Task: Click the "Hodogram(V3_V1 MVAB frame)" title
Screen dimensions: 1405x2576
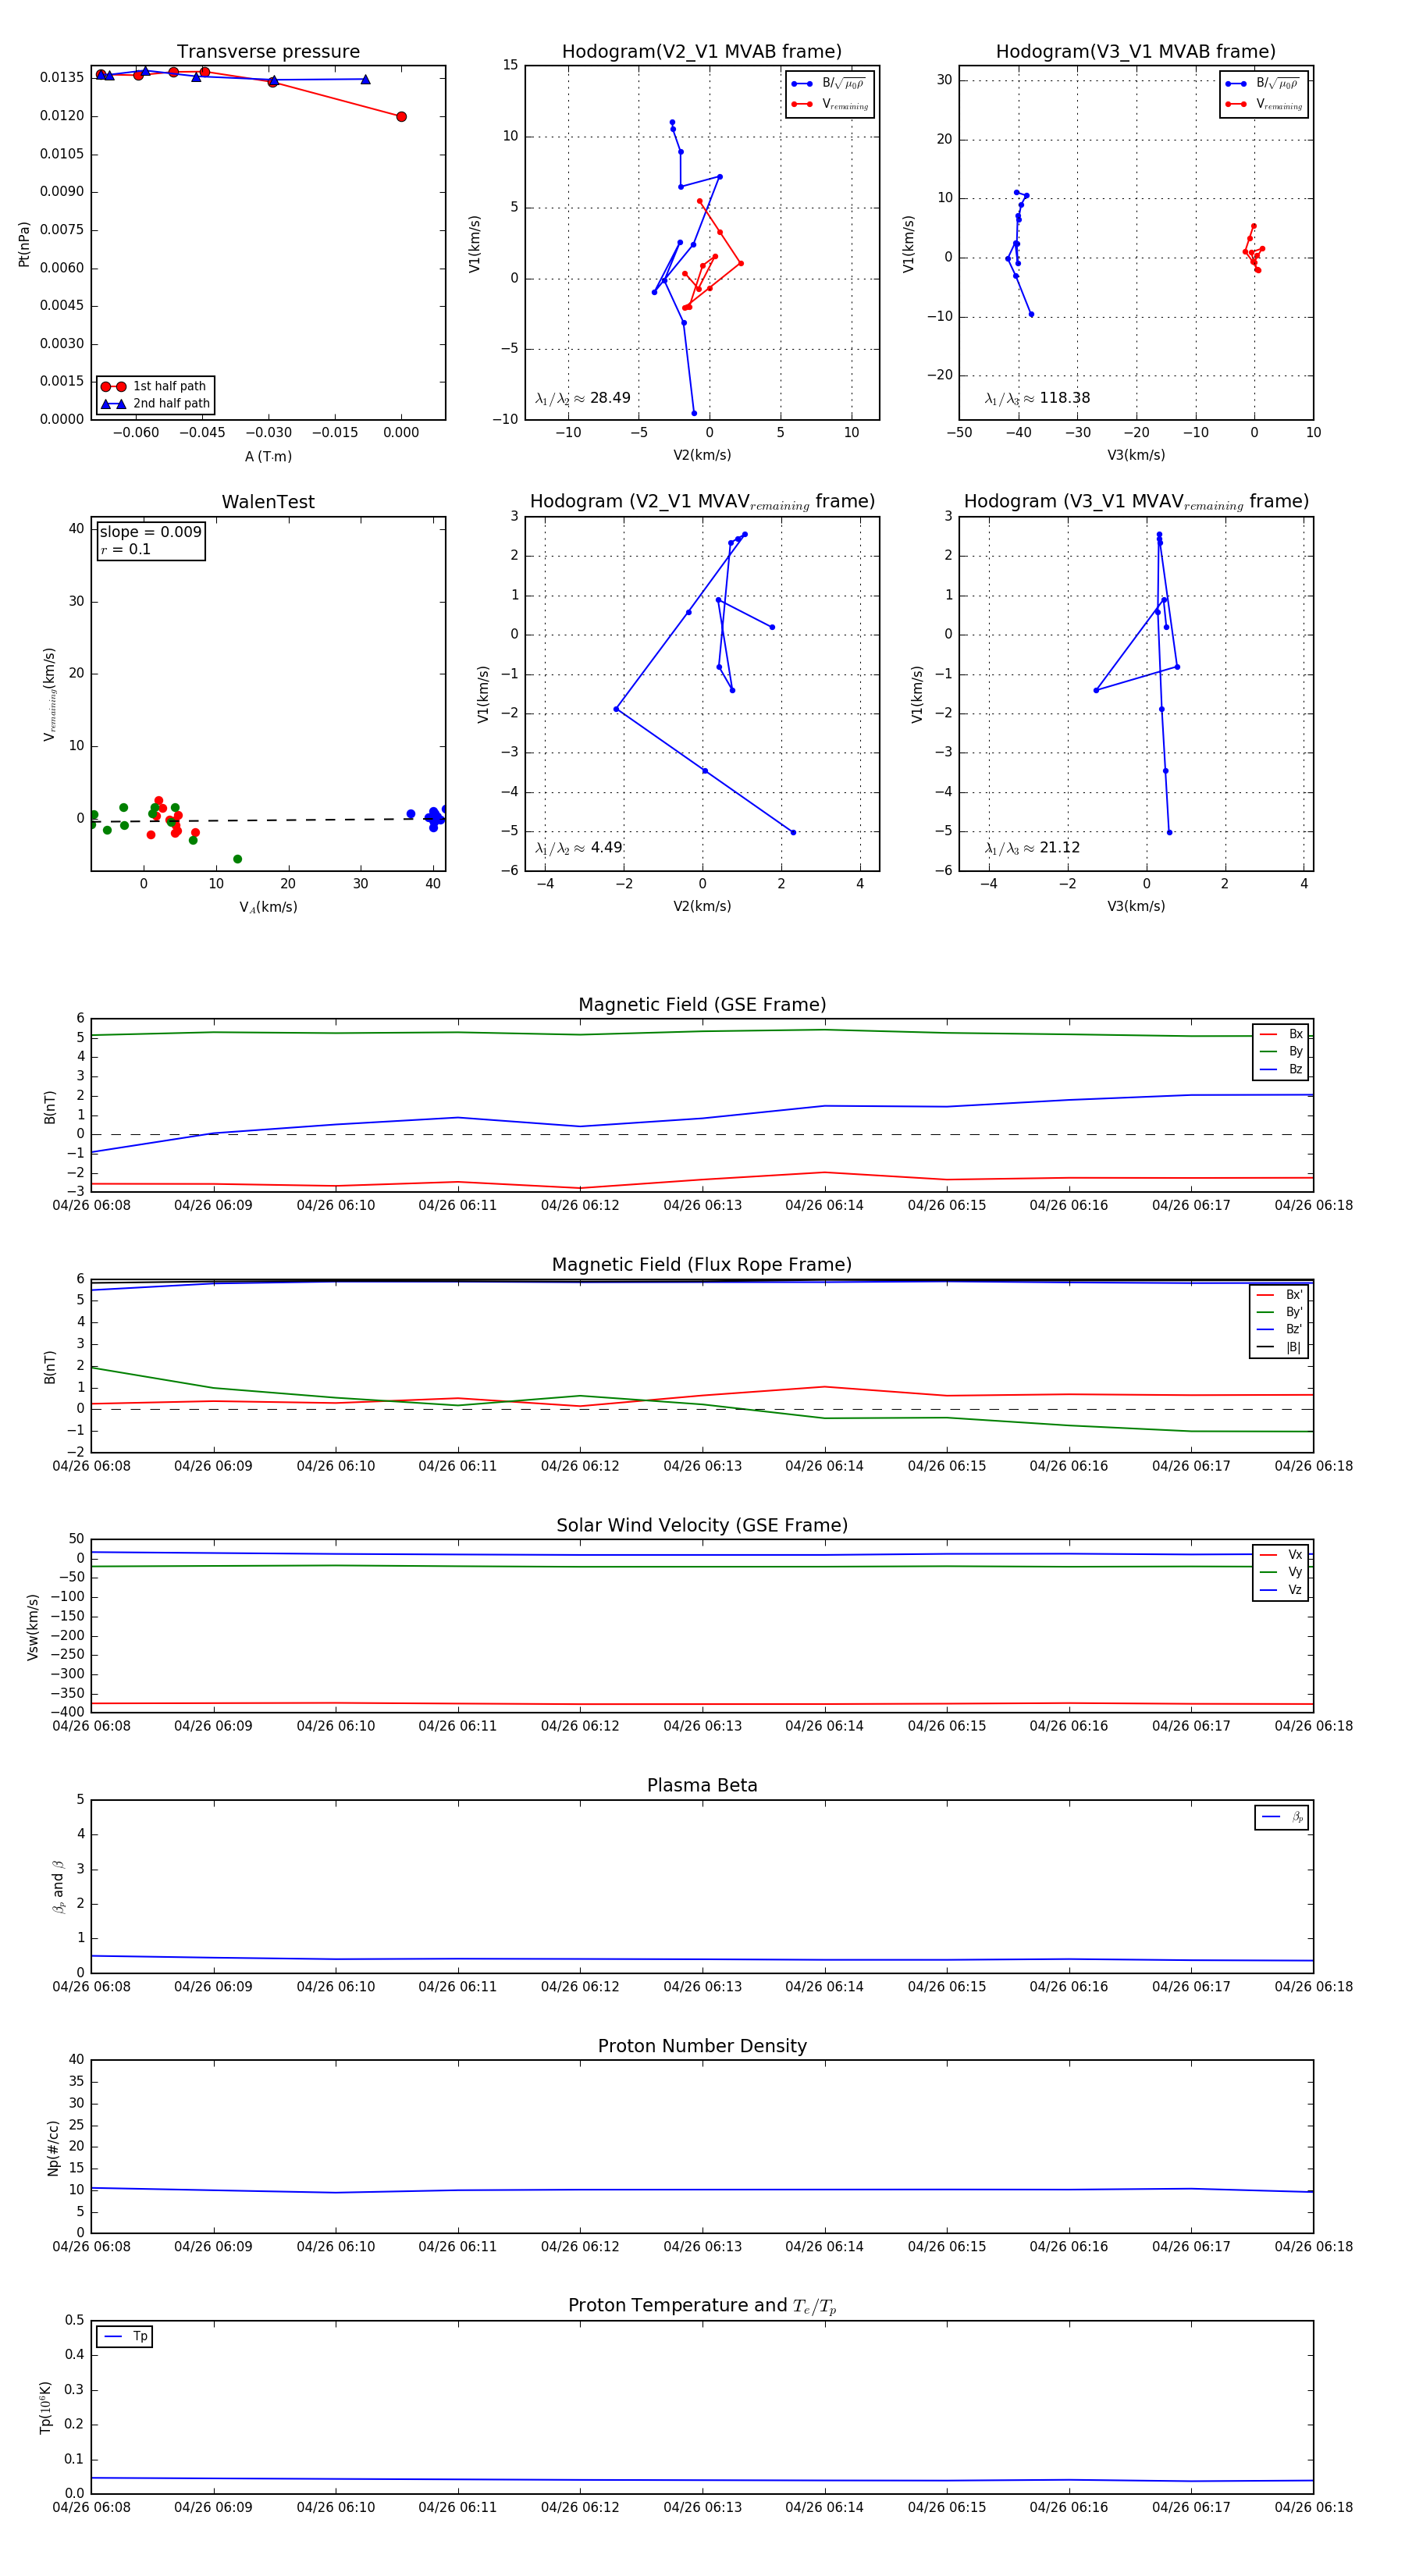Action: pyautogui.click(x=1136, y=52)
